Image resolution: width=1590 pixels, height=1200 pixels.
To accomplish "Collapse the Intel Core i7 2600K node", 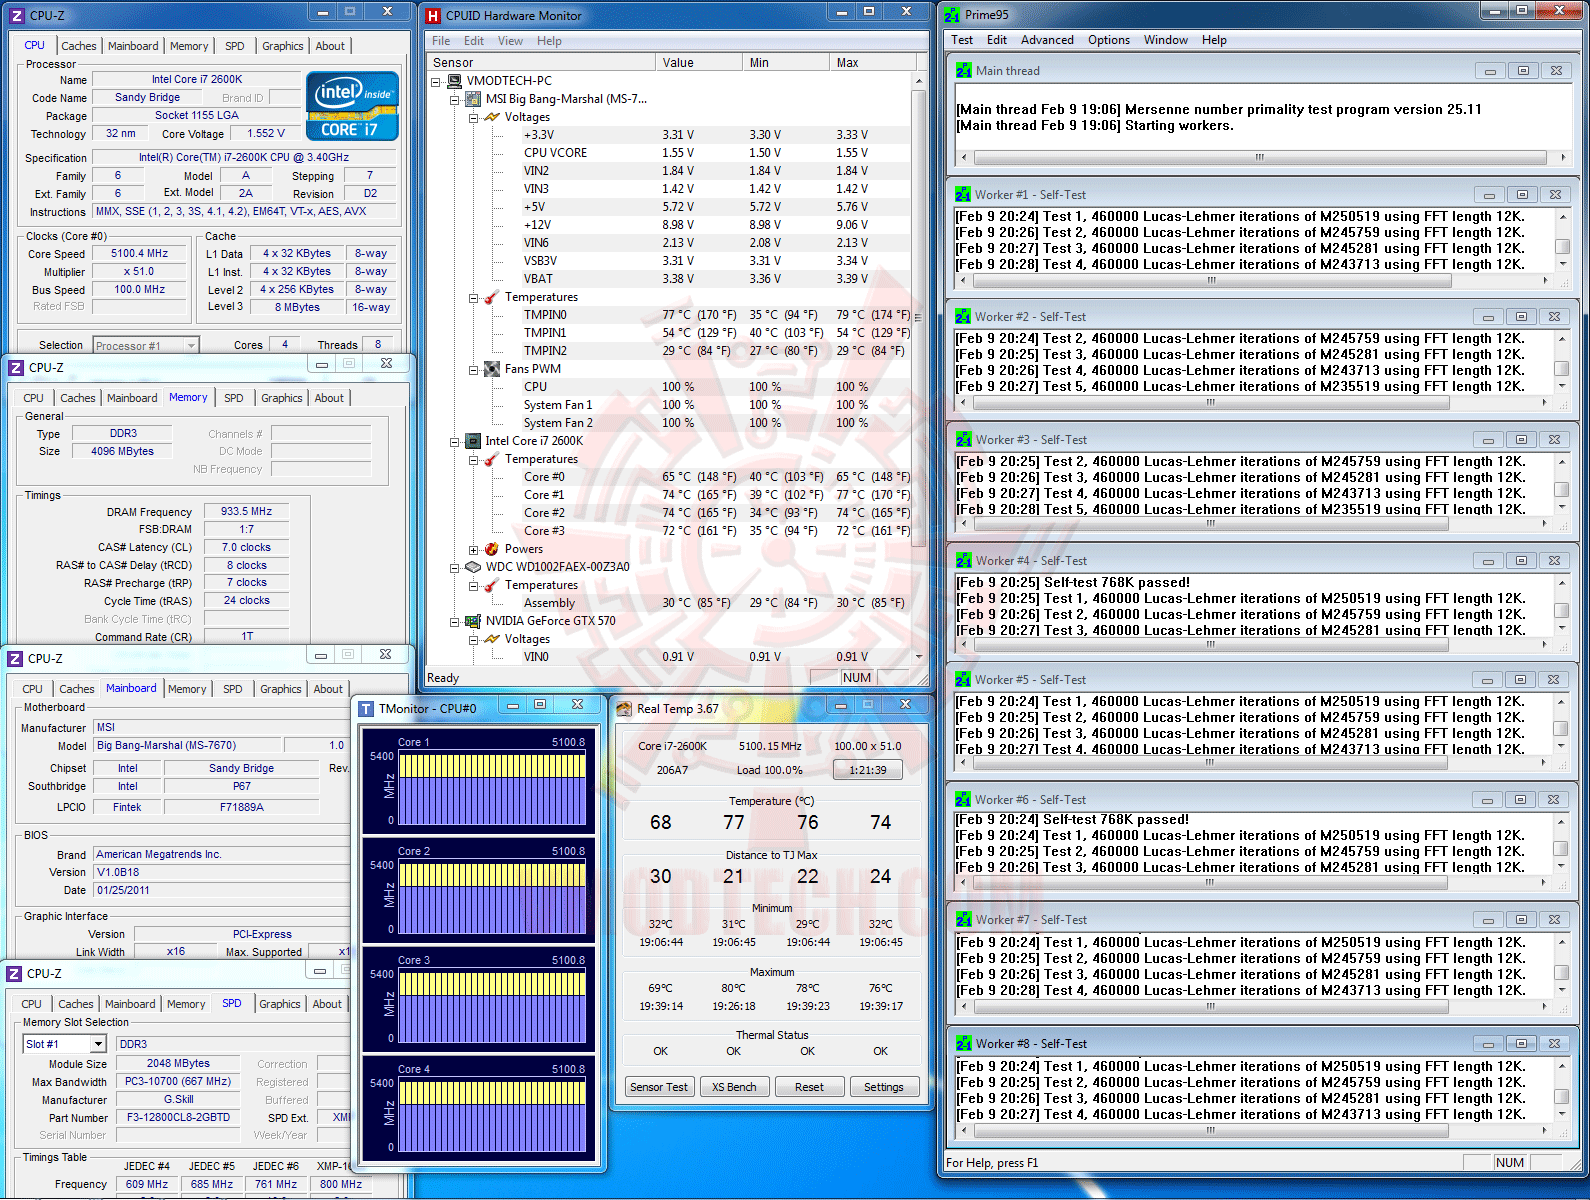I will click(x=454, y=441).
